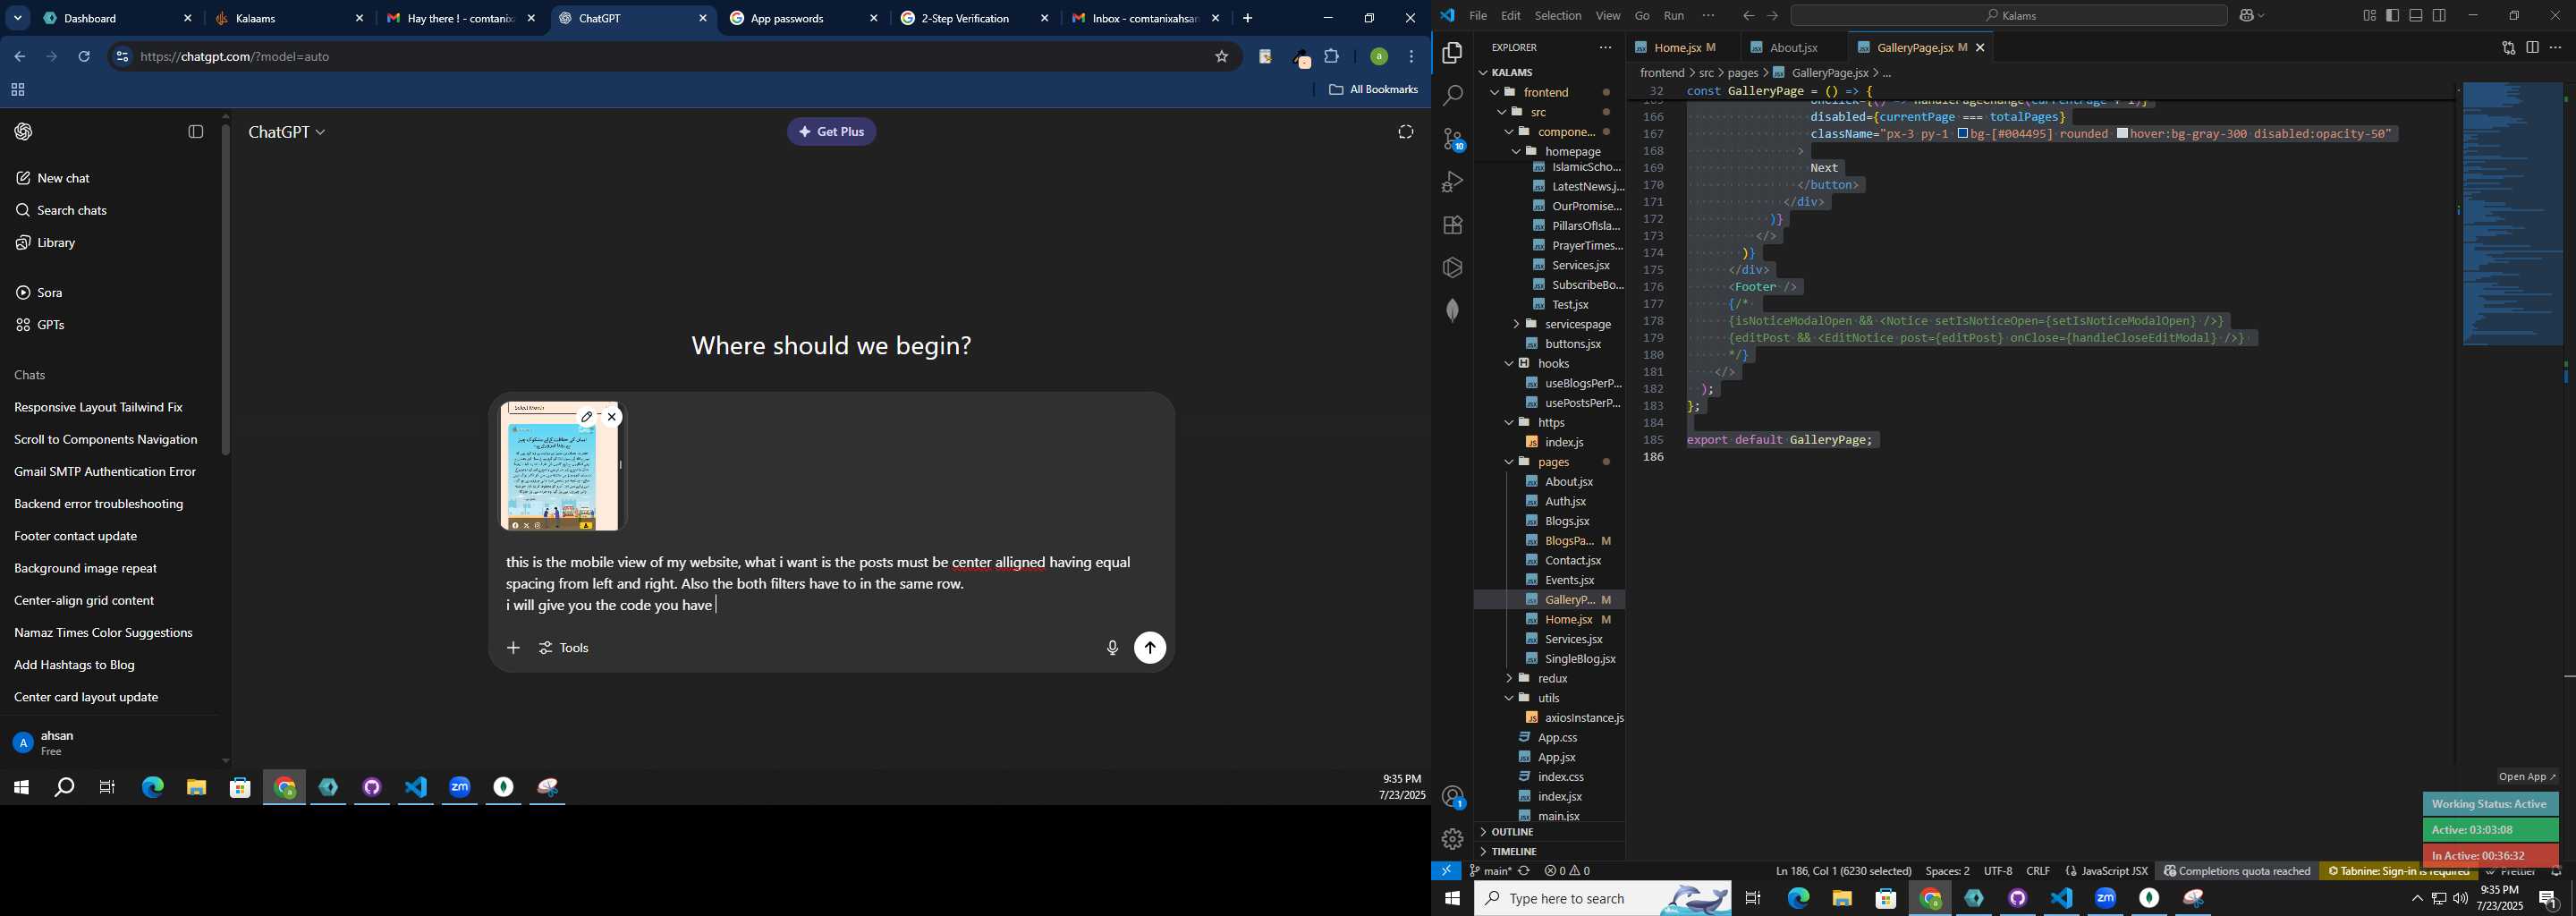Expand the TIMELINE section
The width and height of the screenshot is (2576, 916).
1548,852
